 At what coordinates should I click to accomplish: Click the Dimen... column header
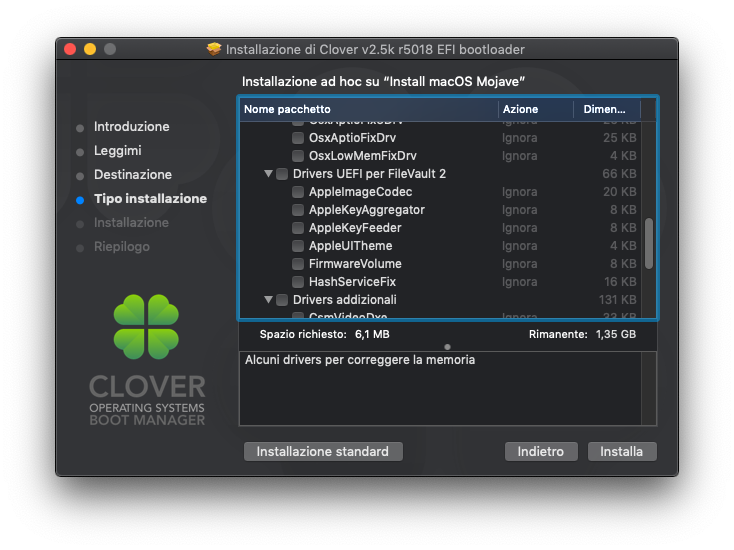click(607, 109)
